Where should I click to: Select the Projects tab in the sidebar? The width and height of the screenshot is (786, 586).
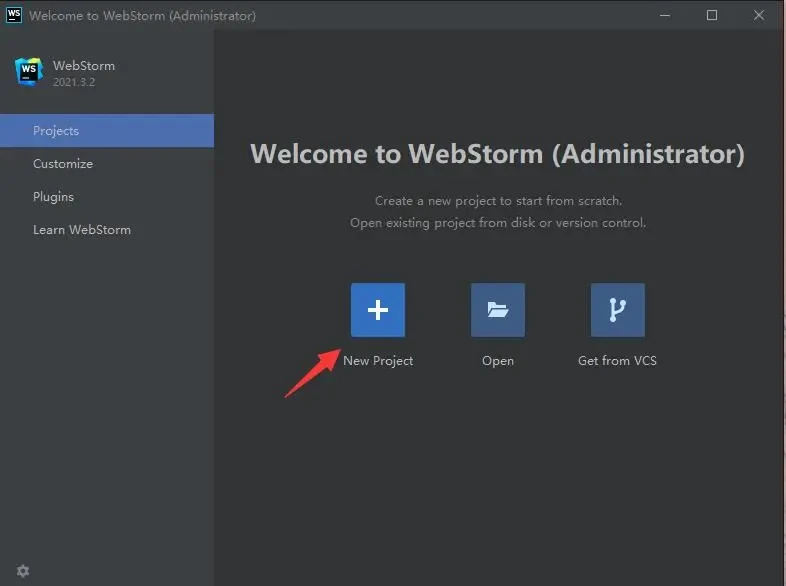click(x=106, y=131)
